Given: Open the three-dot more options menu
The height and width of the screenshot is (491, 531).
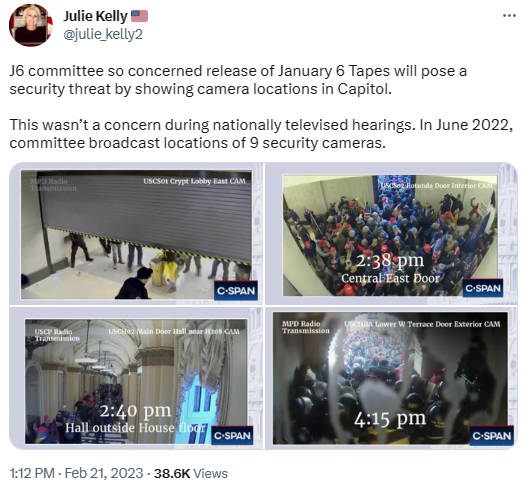Looking at the screenshot, I should click(509, 16).
